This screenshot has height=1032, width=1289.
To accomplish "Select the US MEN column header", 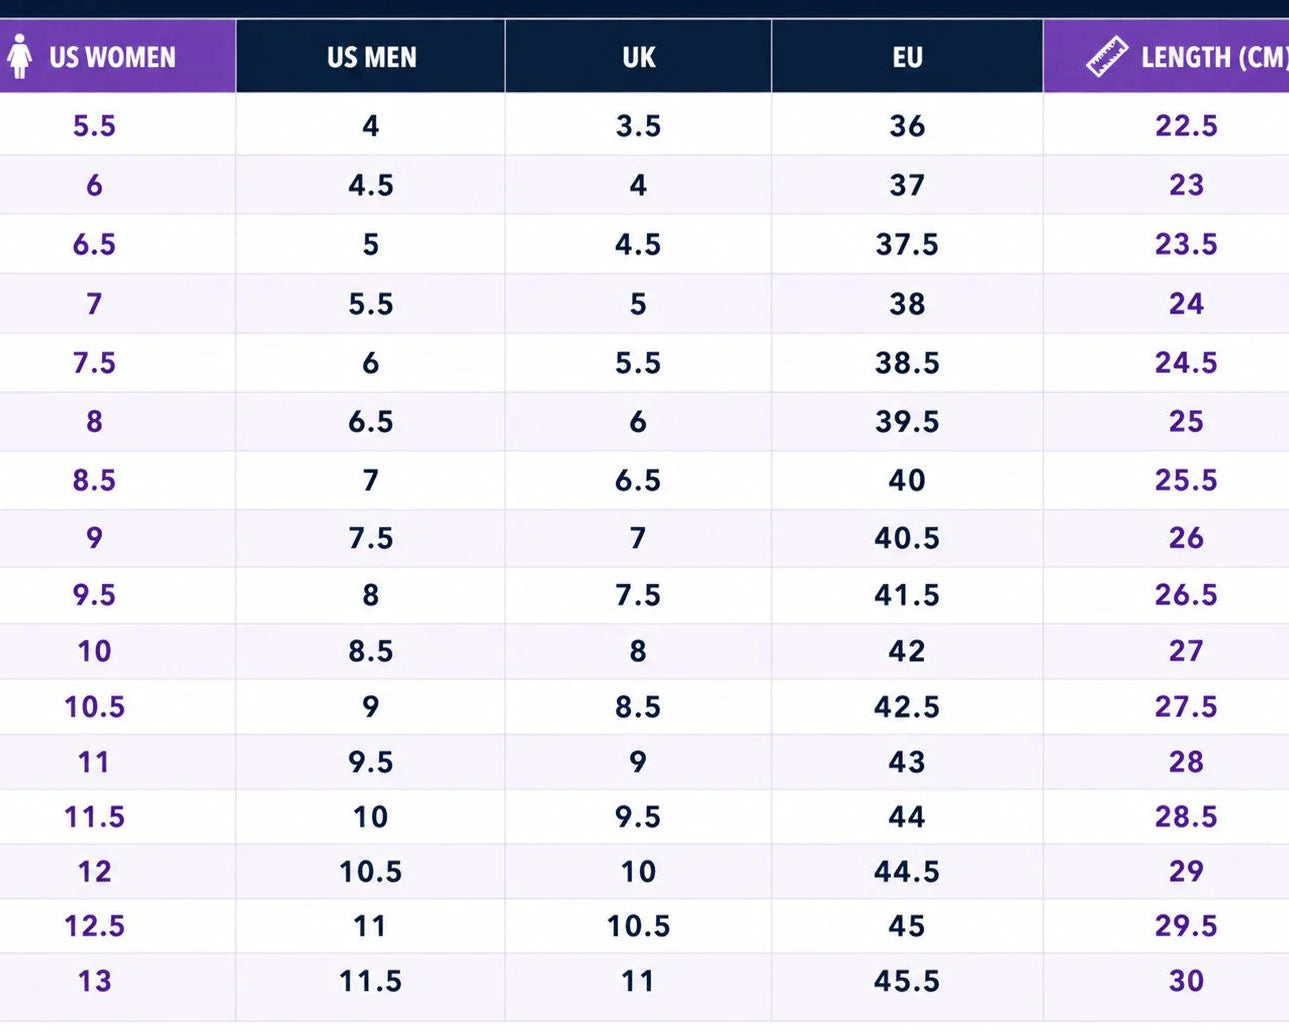I will pyautogui.click(x=371, y=57).
